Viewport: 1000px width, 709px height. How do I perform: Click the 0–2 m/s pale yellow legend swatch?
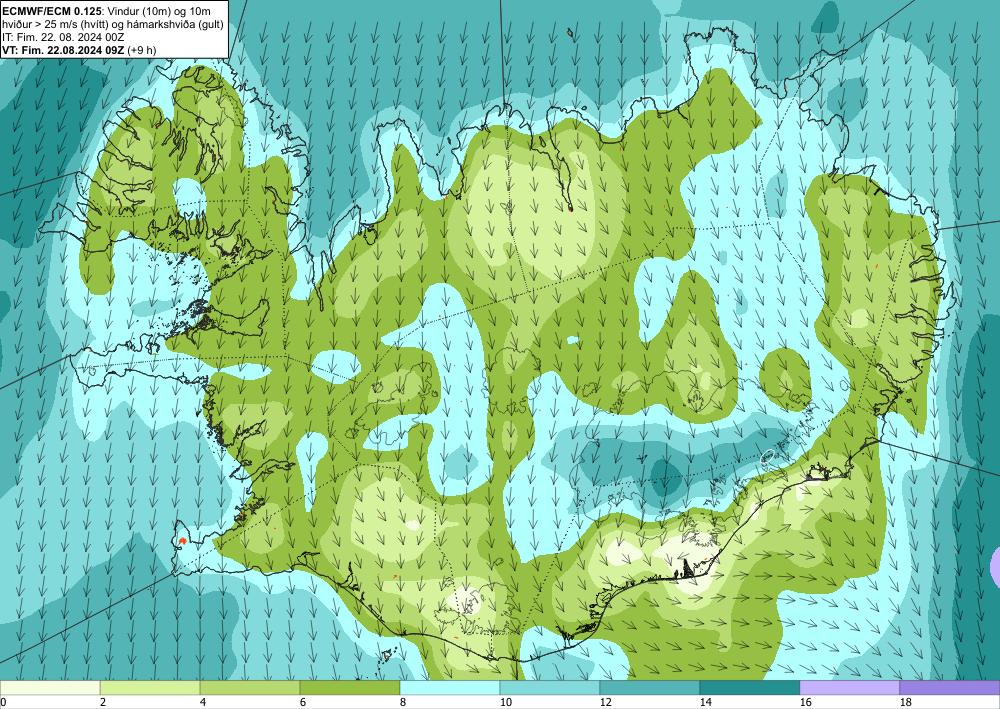tap(50, 688)
